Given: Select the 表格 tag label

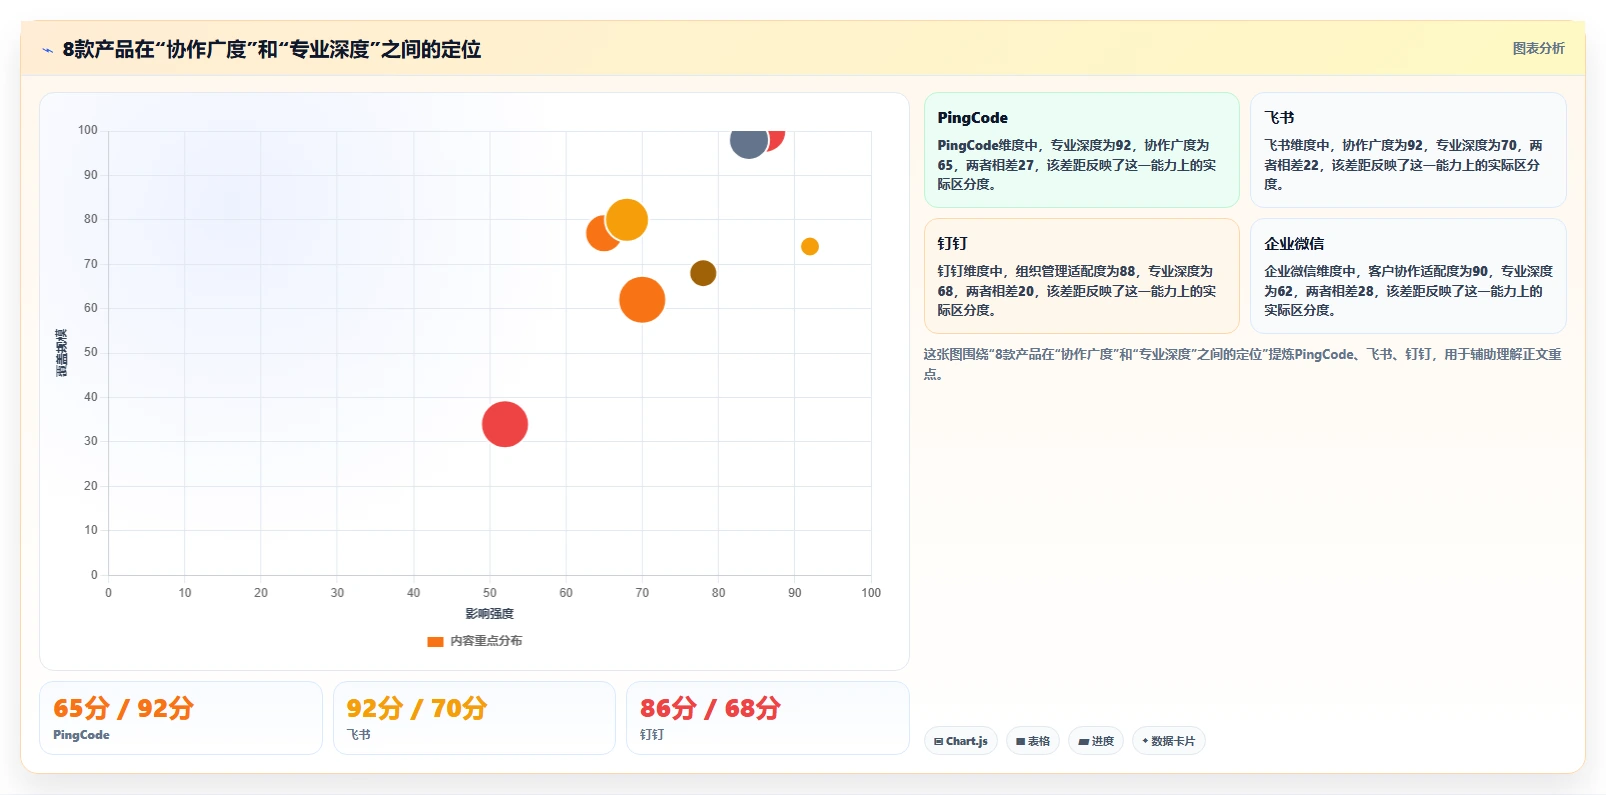Looking at the screenshot, I should coord(1039,741).
